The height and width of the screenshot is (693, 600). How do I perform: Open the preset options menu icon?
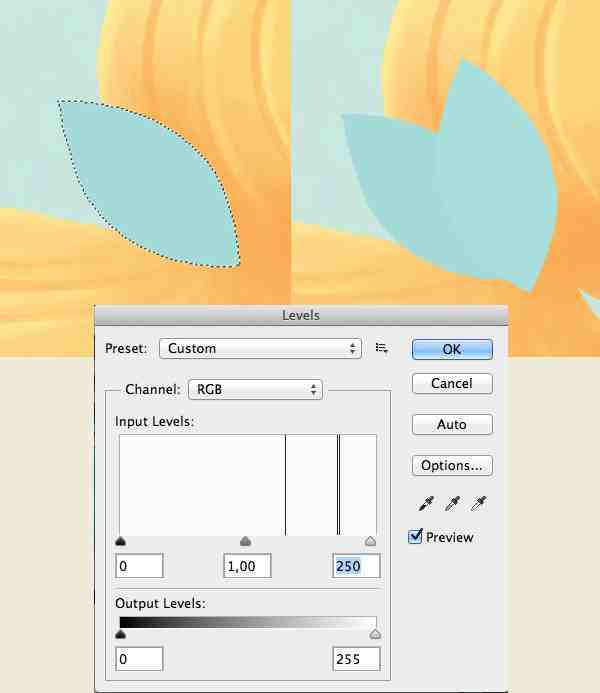[382, 348]
